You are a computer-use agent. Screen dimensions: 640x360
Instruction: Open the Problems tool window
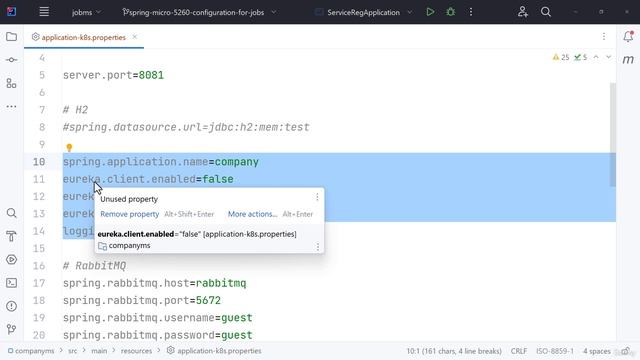(x=11, y=306)
